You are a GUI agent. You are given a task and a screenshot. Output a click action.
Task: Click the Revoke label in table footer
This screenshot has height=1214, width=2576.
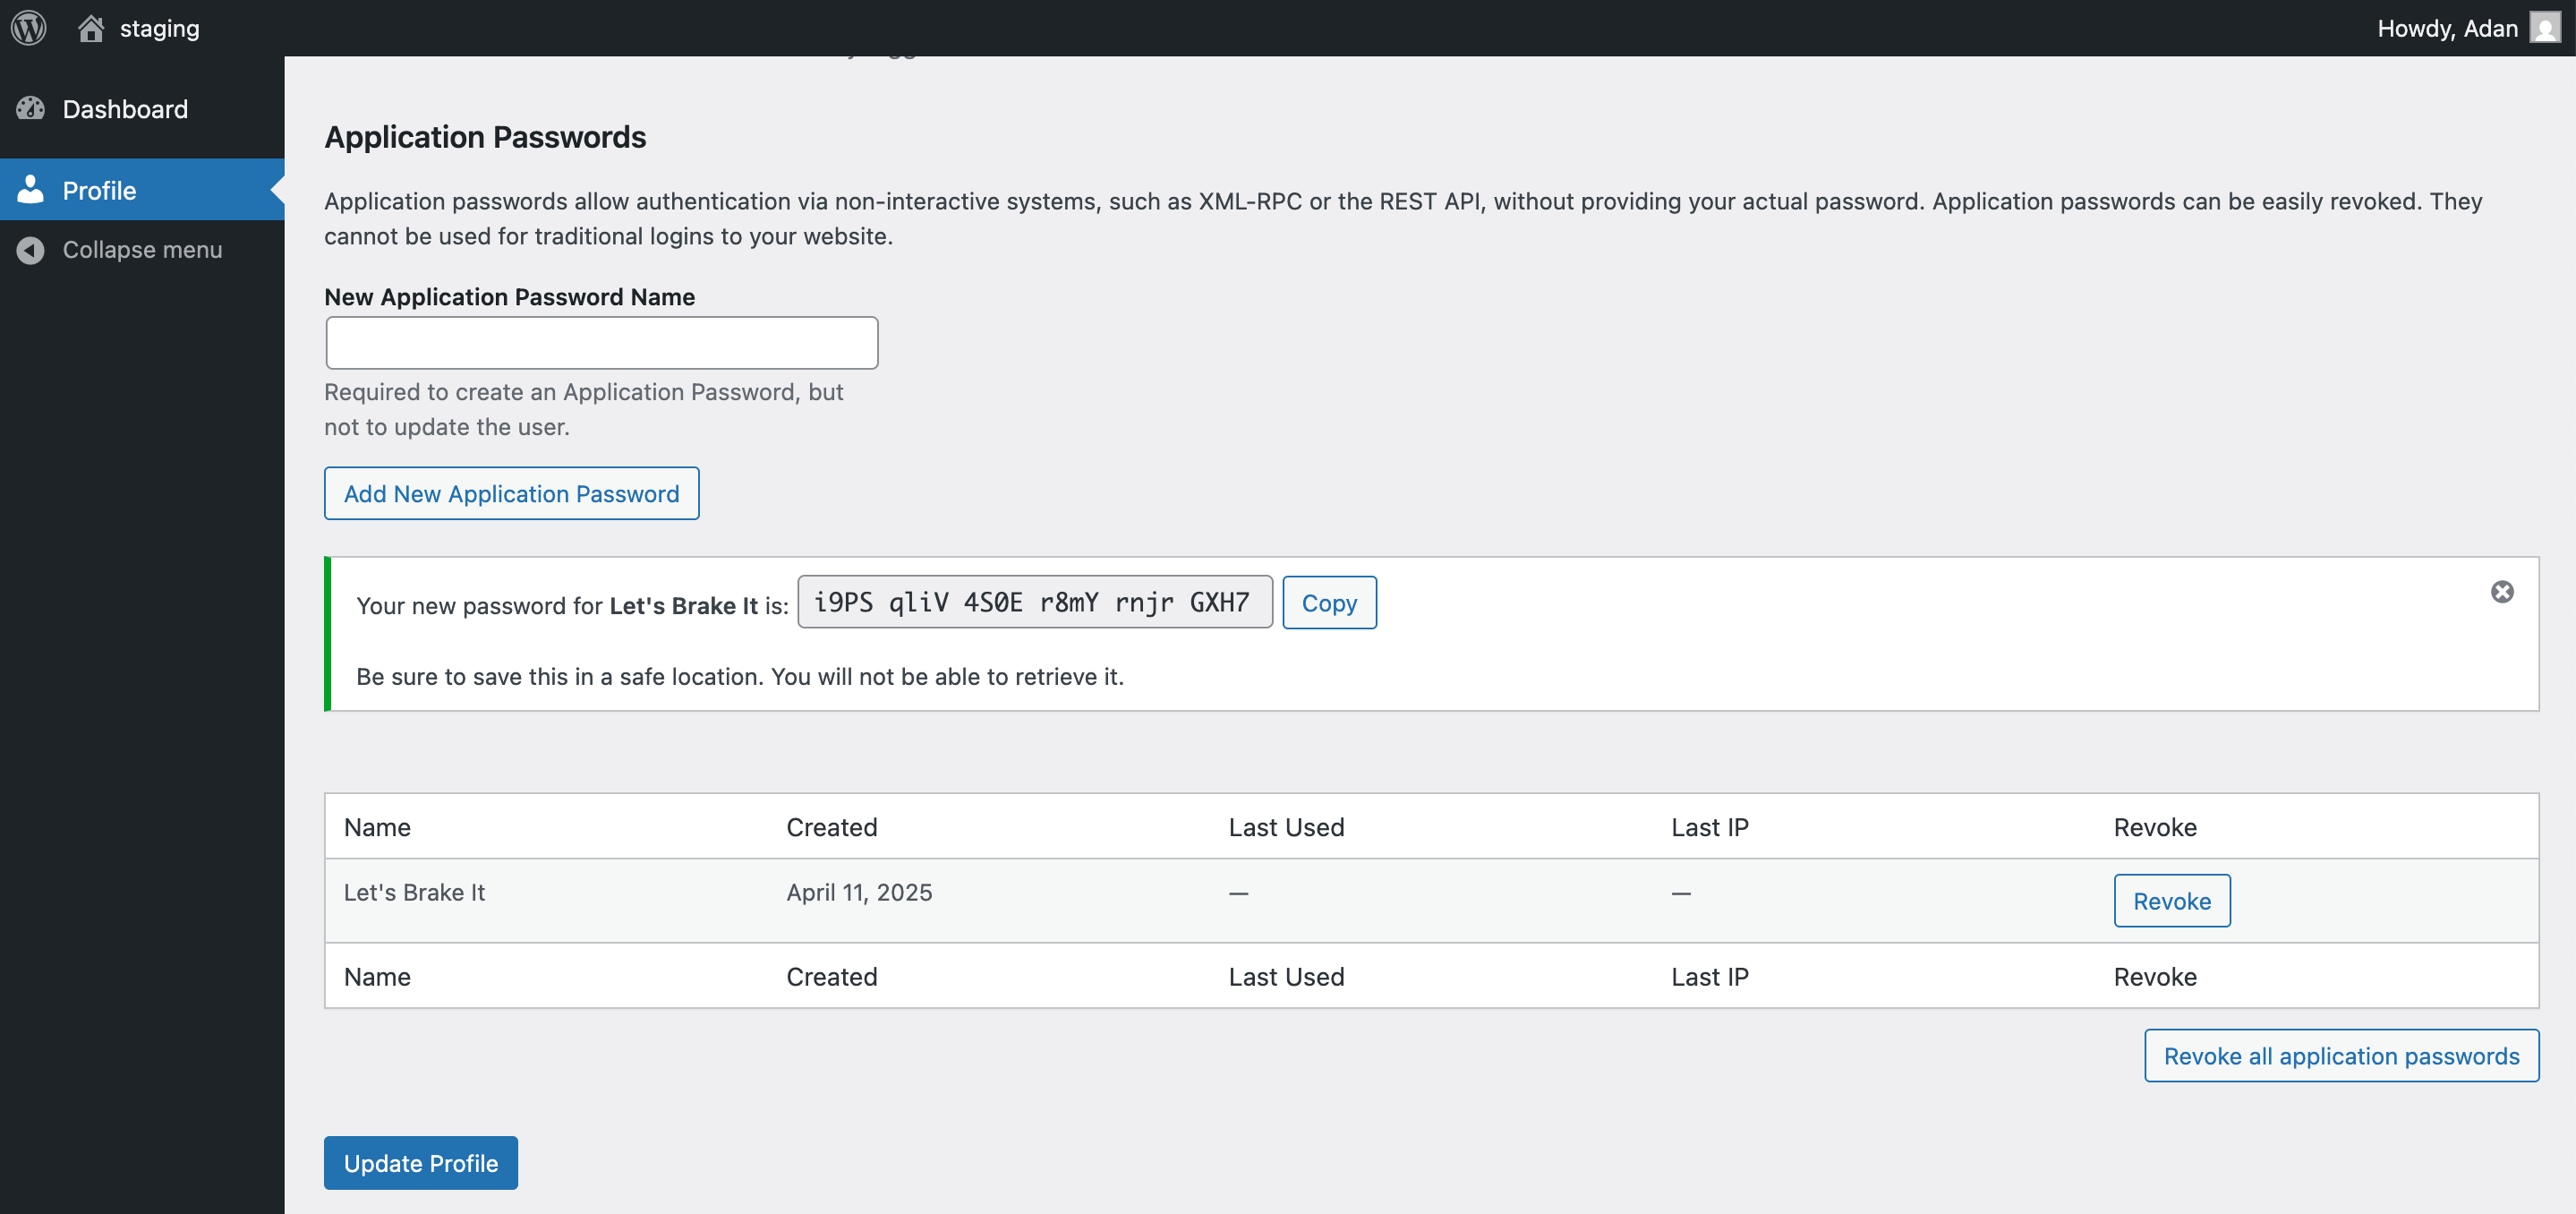[2155, 977]
